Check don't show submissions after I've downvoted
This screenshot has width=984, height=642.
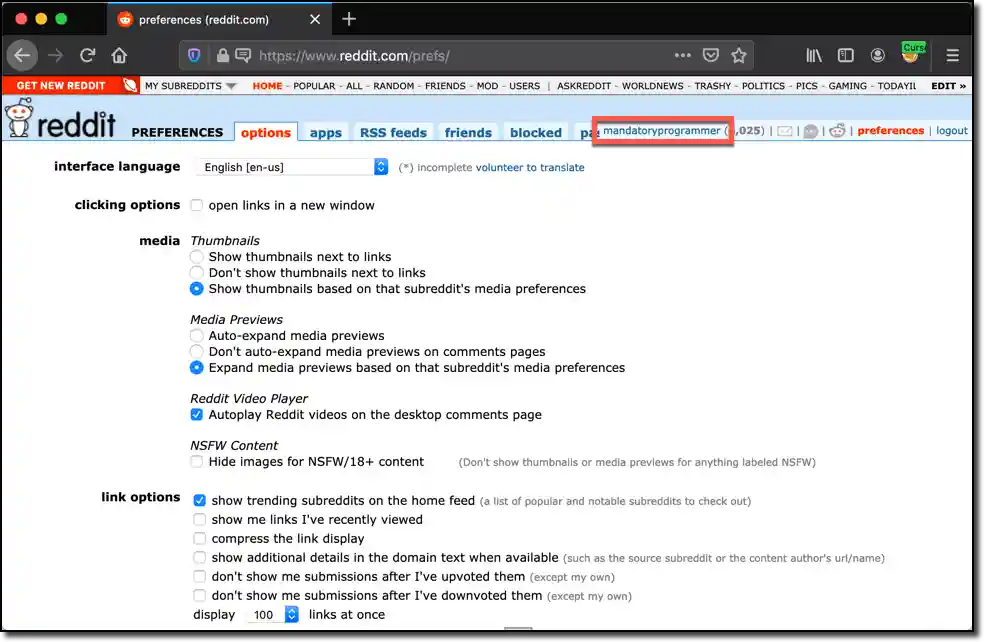coord(200,596)
